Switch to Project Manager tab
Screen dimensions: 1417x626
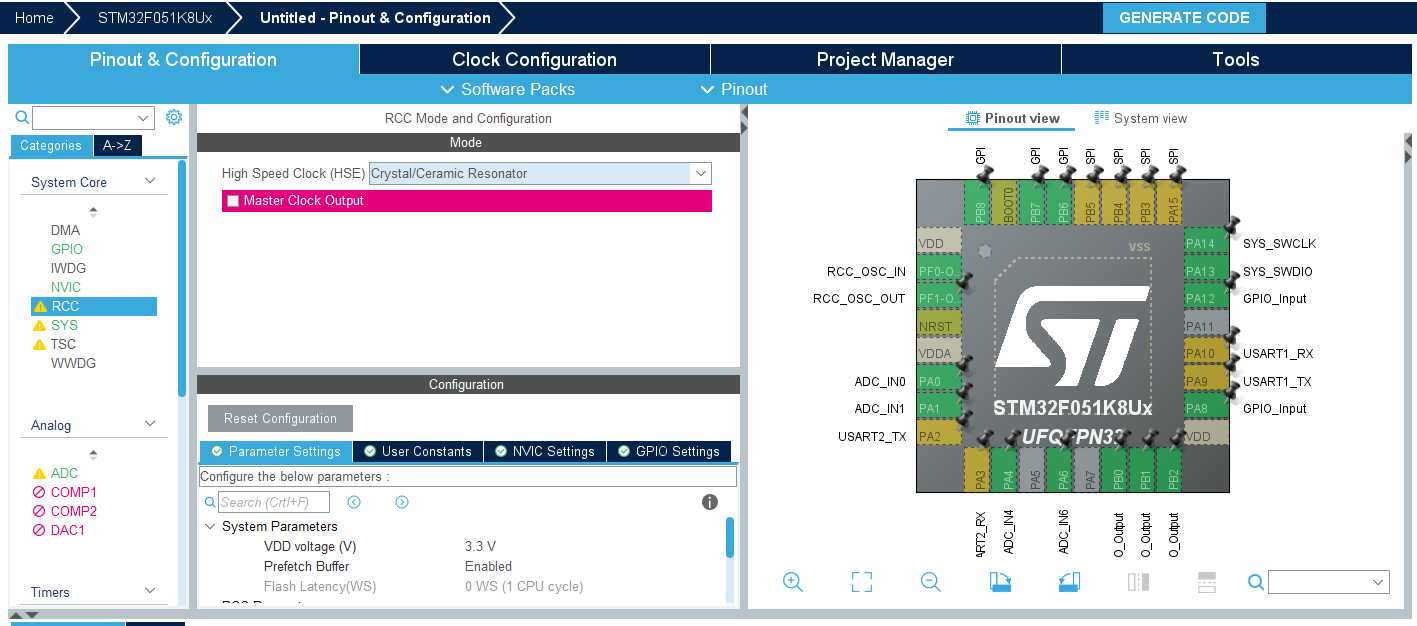(x=885, y=59)
